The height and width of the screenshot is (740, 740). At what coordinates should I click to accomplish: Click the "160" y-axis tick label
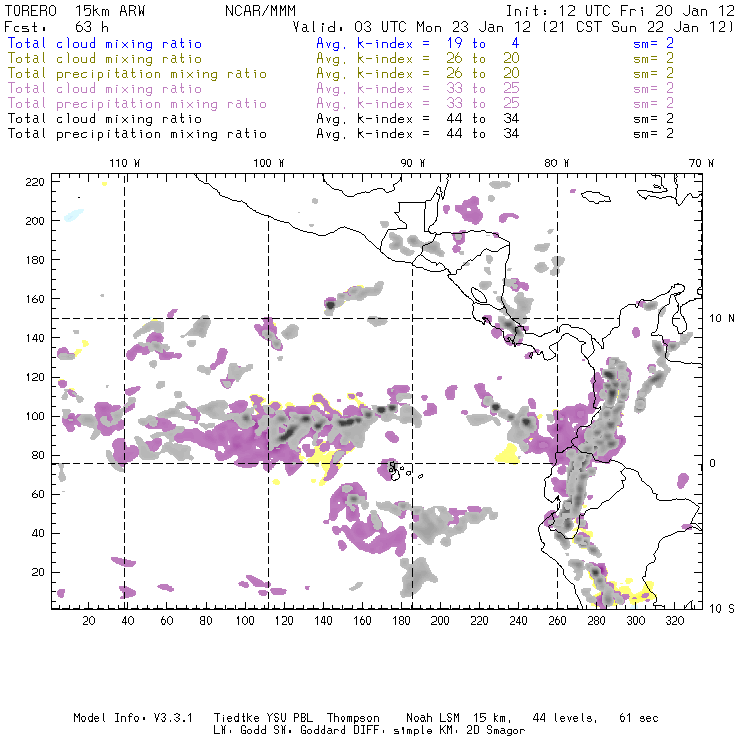35,299
